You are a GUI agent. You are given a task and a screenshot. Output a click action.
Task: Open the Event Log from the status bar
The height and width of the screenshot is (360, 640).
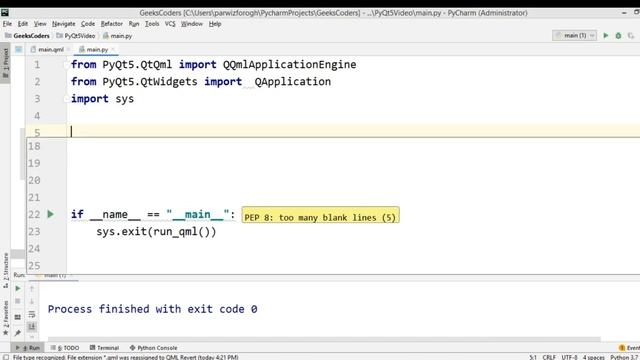click(x=629, y=348)
